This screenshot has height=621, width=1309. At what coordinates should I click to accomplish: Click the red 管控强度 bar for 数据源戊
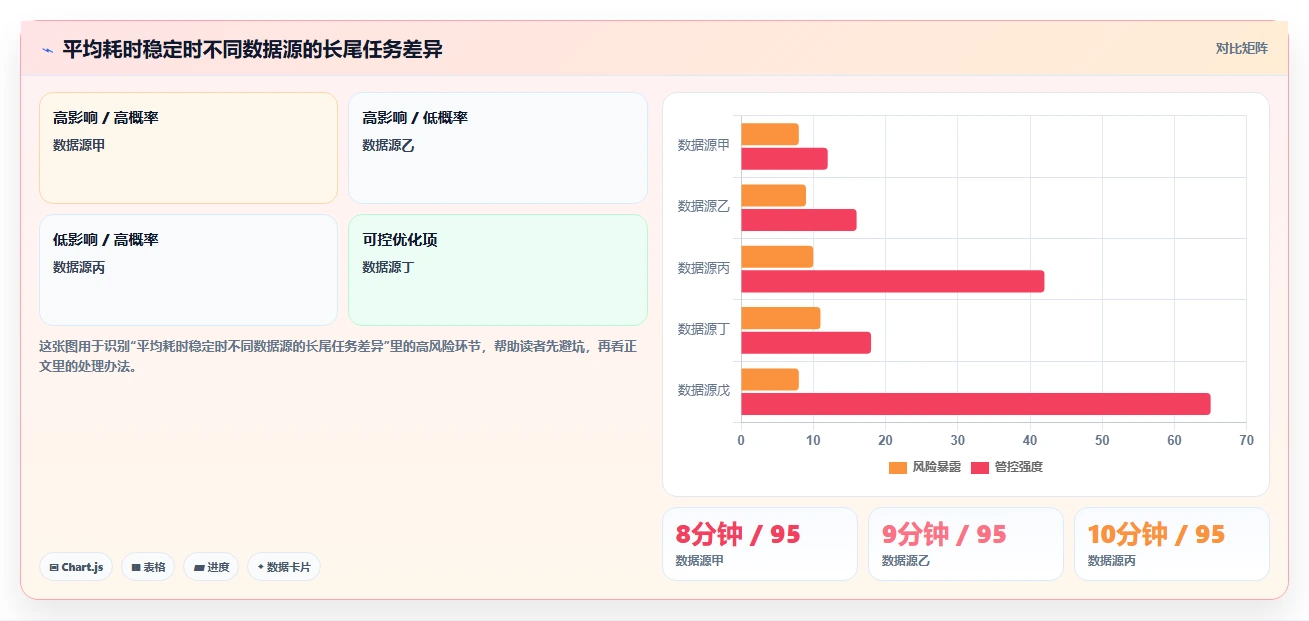pyautogui.click(x=975, y=404)
